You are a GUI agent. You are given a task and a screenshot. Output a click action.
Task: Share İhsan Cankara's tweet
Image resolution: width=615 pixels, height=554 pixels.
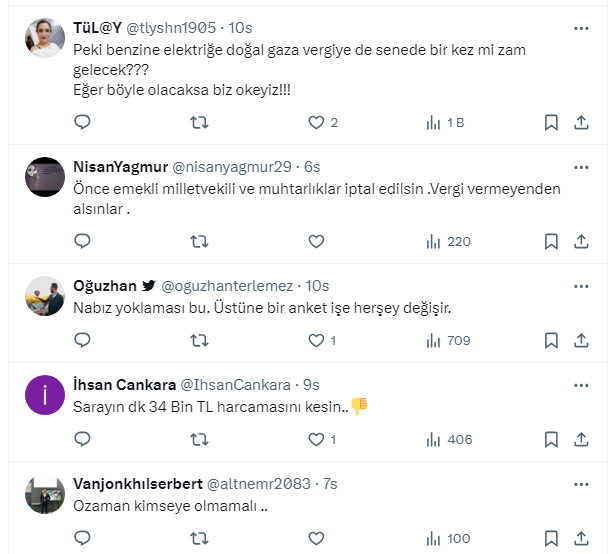pos(582,439)
